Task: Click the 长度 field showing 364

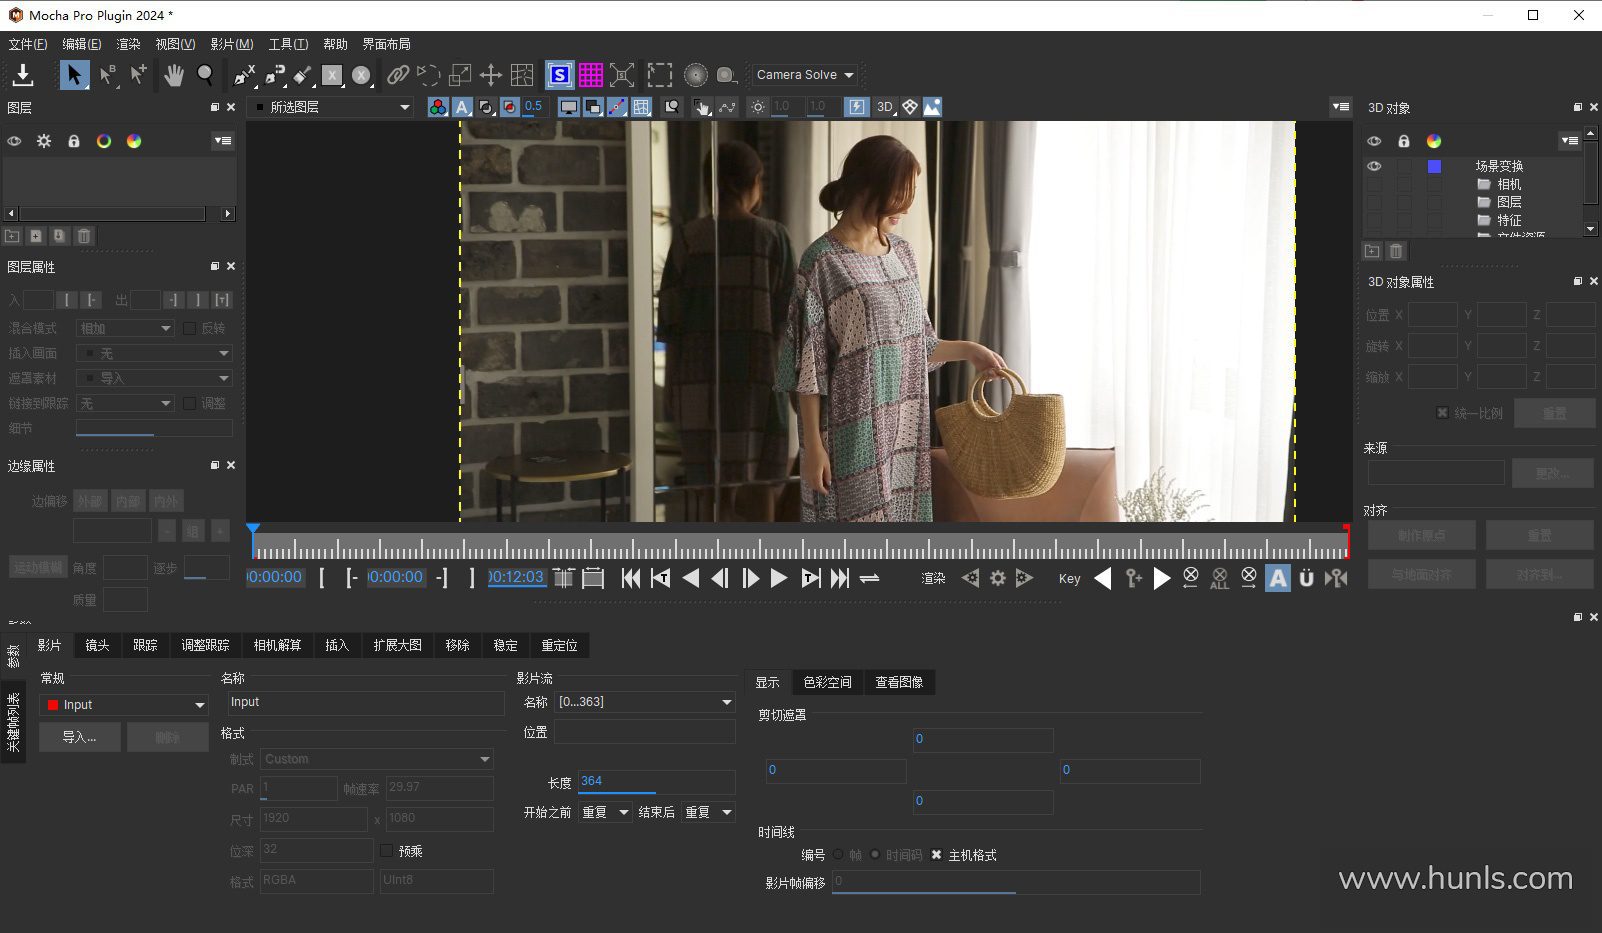Action: pyautogui.click(x=656, y=781)
